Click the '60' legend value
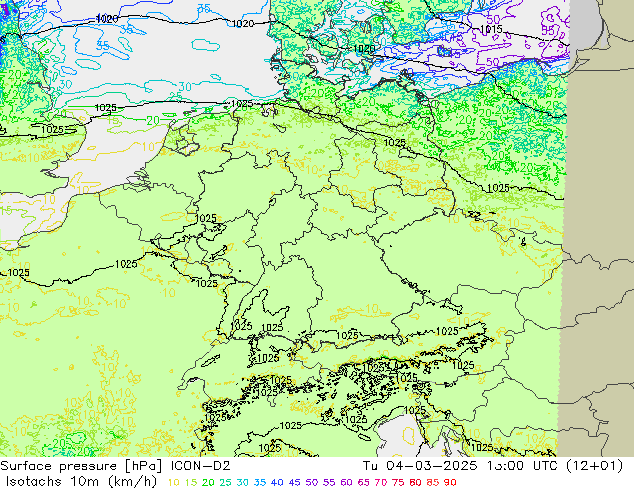The width and height of the screenshot is (634, 490). click(346, 482)
